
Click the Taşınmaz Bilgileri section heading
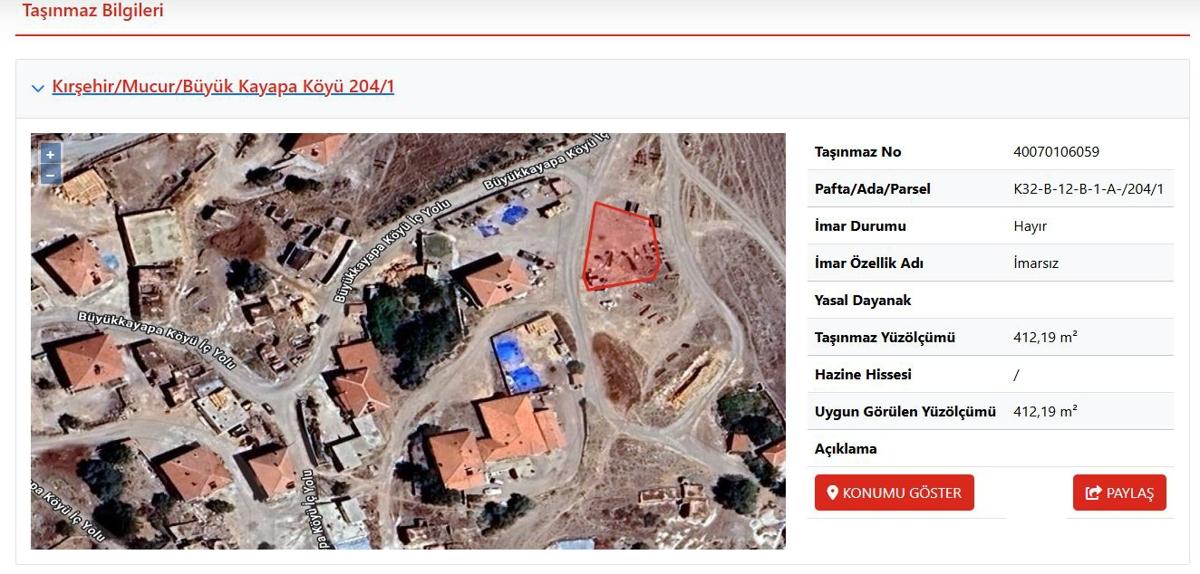[x=93, y=11]
